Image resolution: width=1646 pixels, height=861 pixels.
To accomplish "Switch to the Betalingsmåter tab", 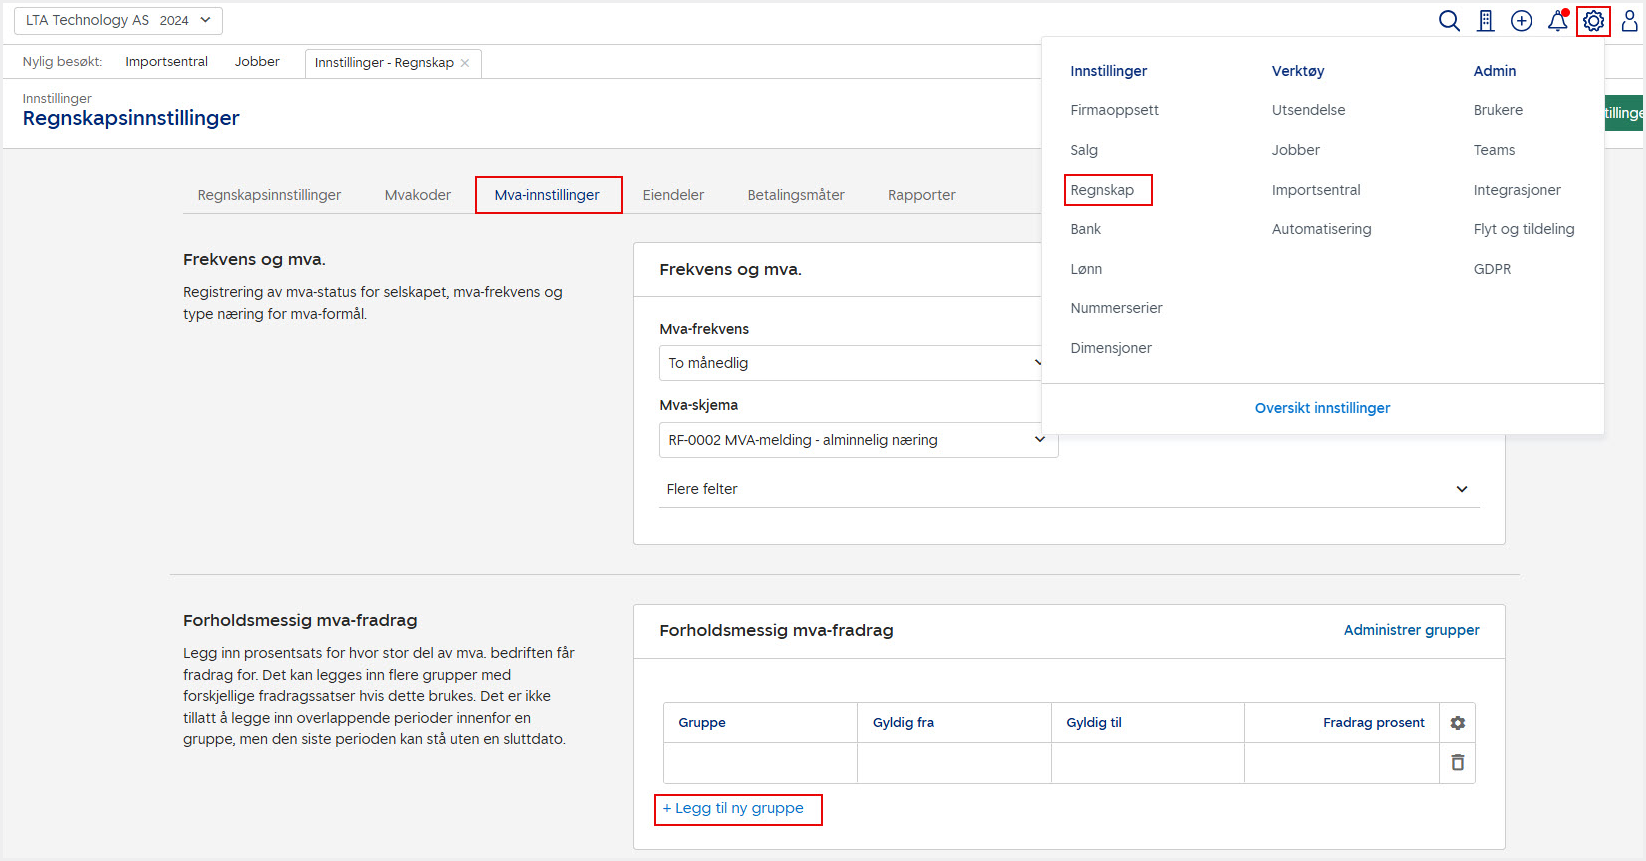I will pos(796,195).
